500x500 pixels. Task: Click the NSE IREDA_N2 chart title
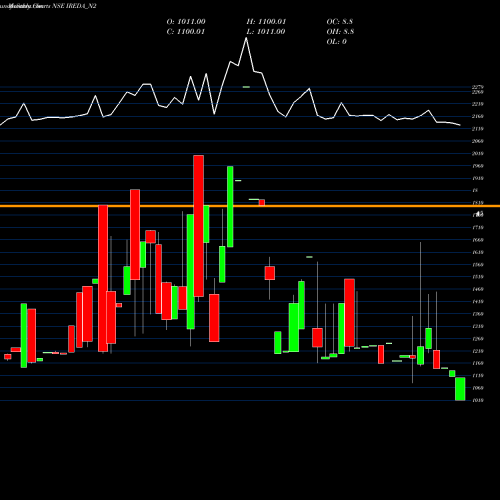(75, 6)
